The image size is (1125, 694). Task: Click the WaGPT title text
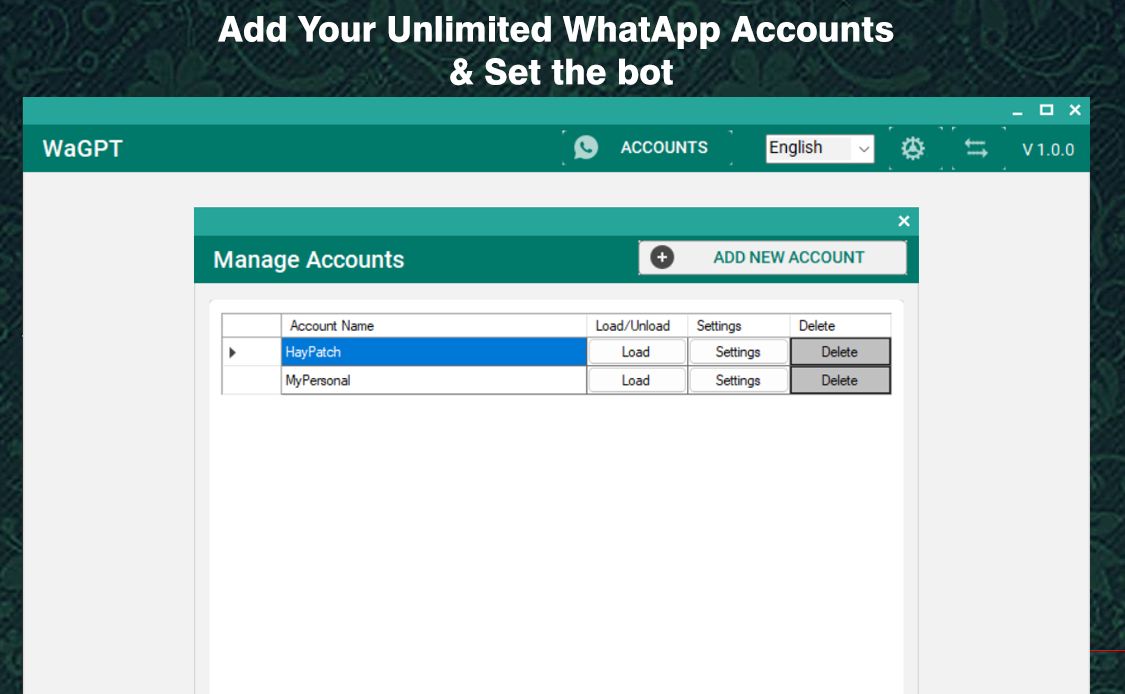(83, 149)
